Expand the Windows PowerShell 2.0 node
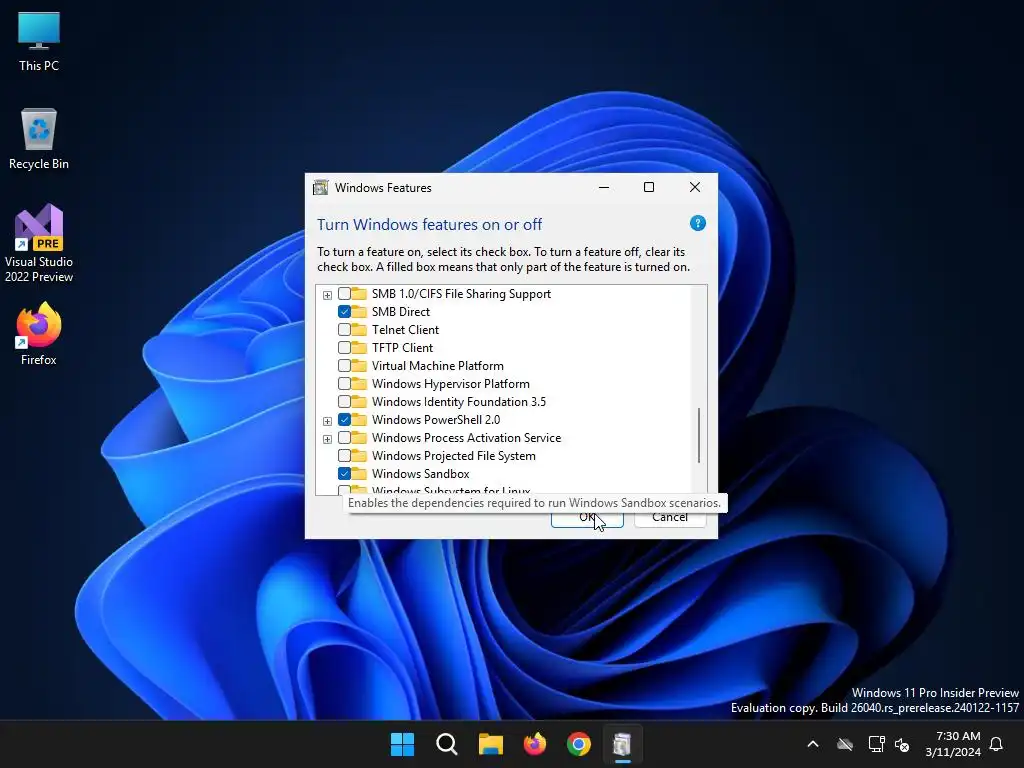This screenshot has width=1024, height=768. point(327,421)
